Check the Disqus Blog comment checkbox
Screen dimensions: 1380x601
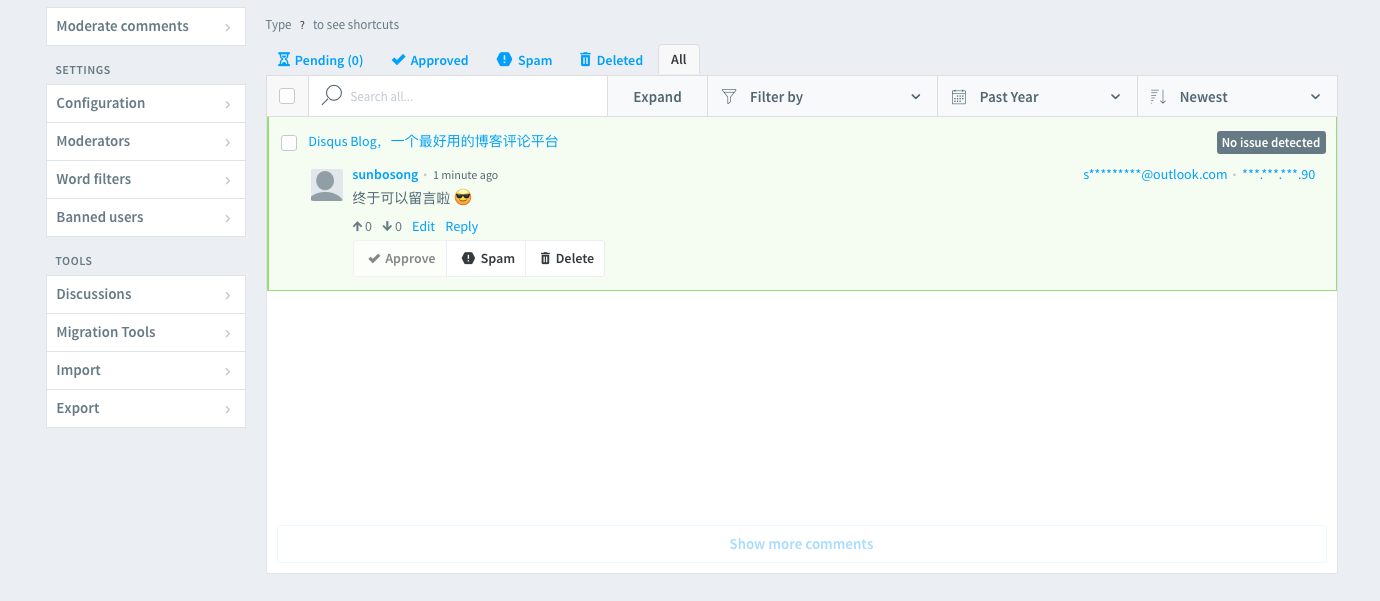click(289, 143)
